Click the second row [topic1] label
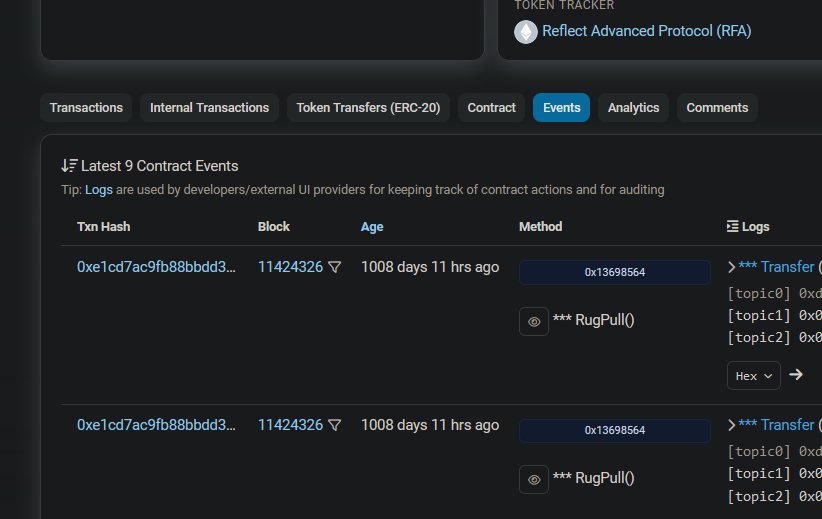 759,474
